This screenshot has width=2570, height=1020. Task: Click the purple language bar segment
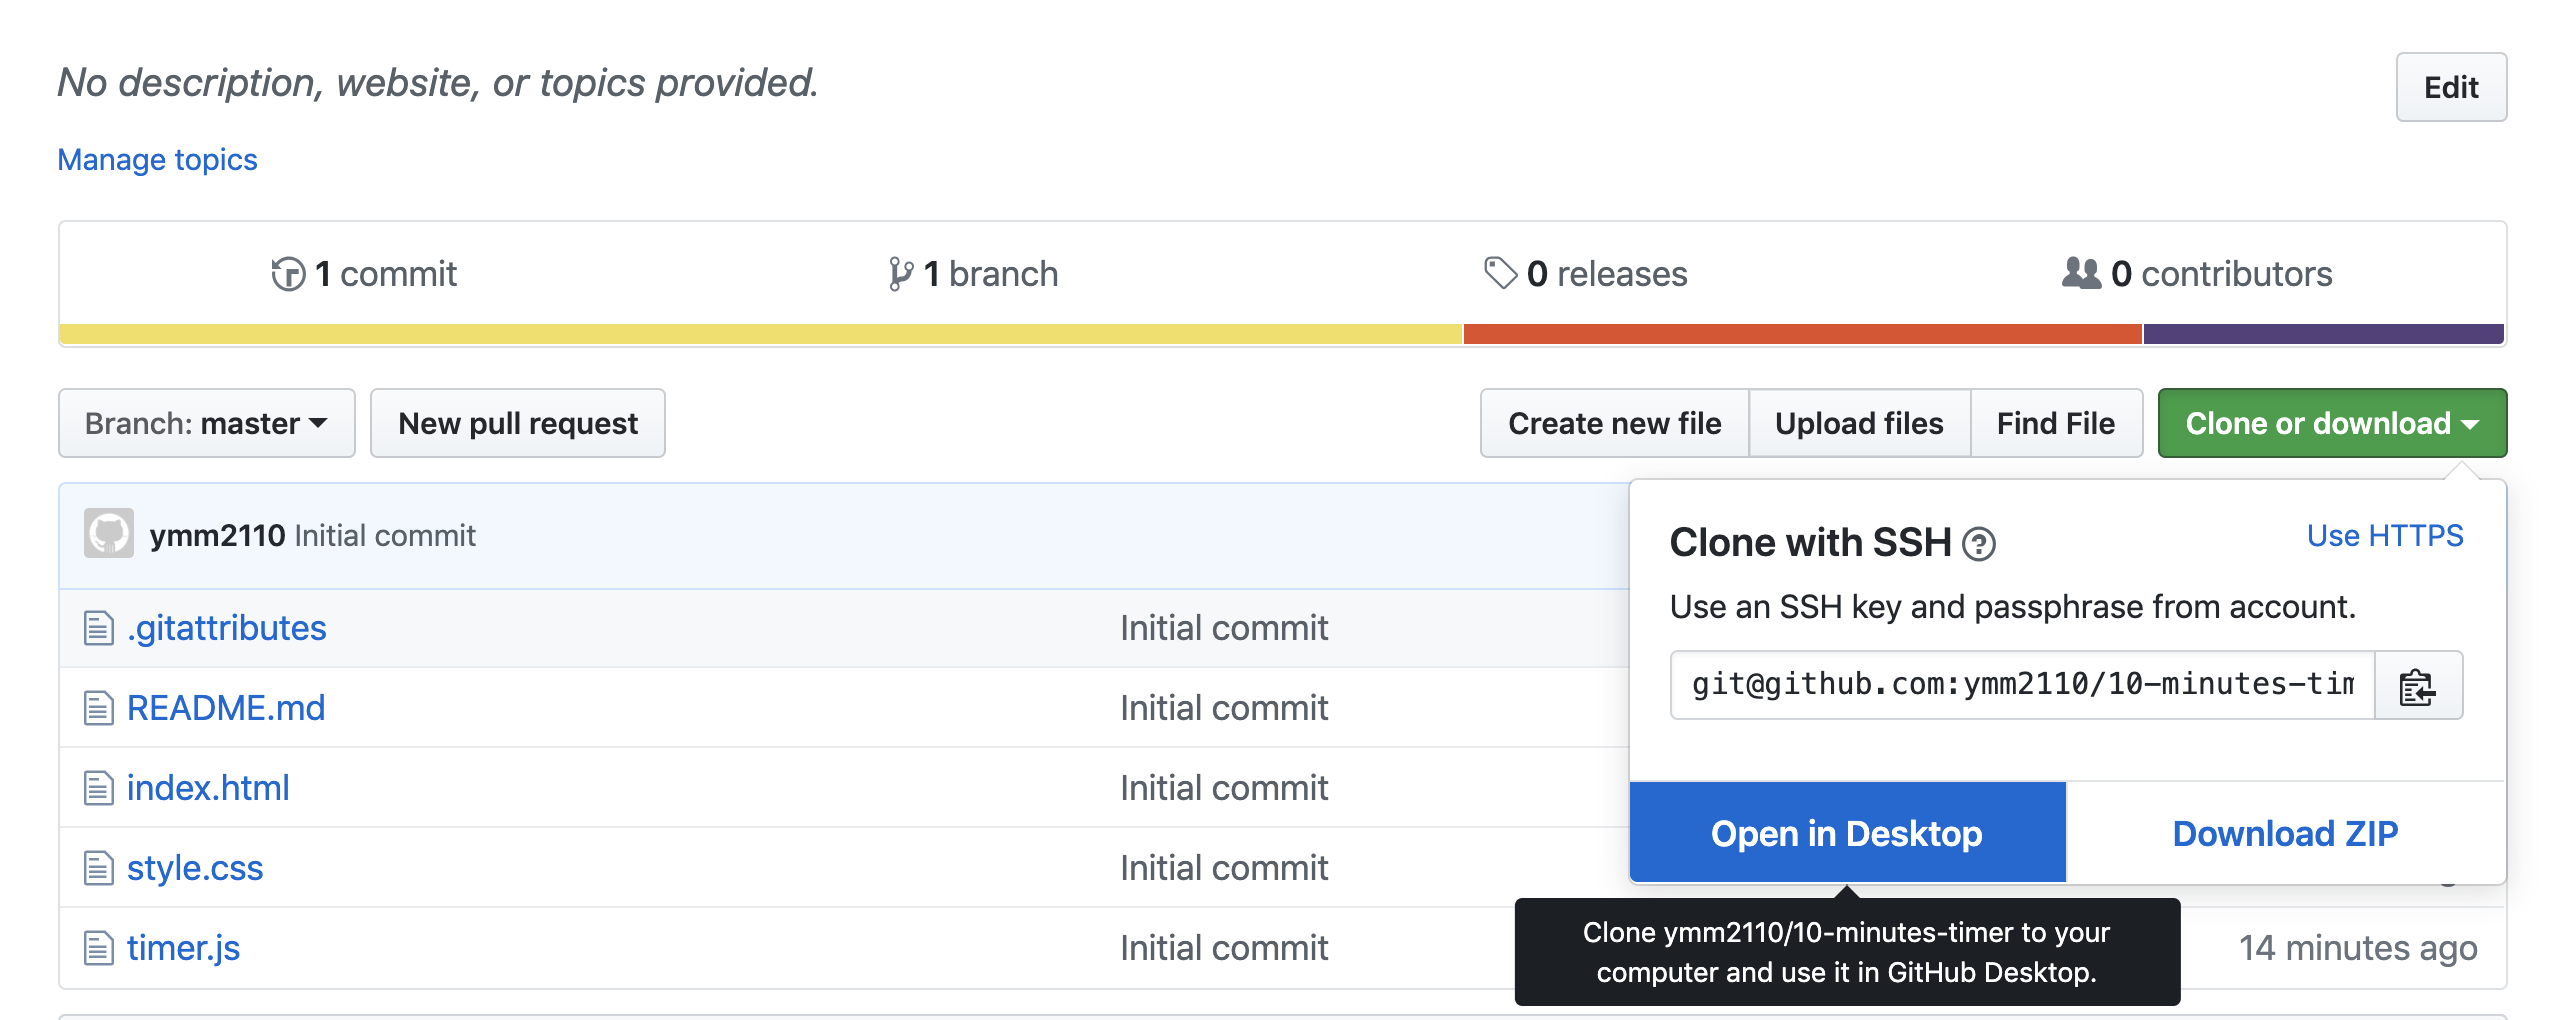pos(2324,334)
